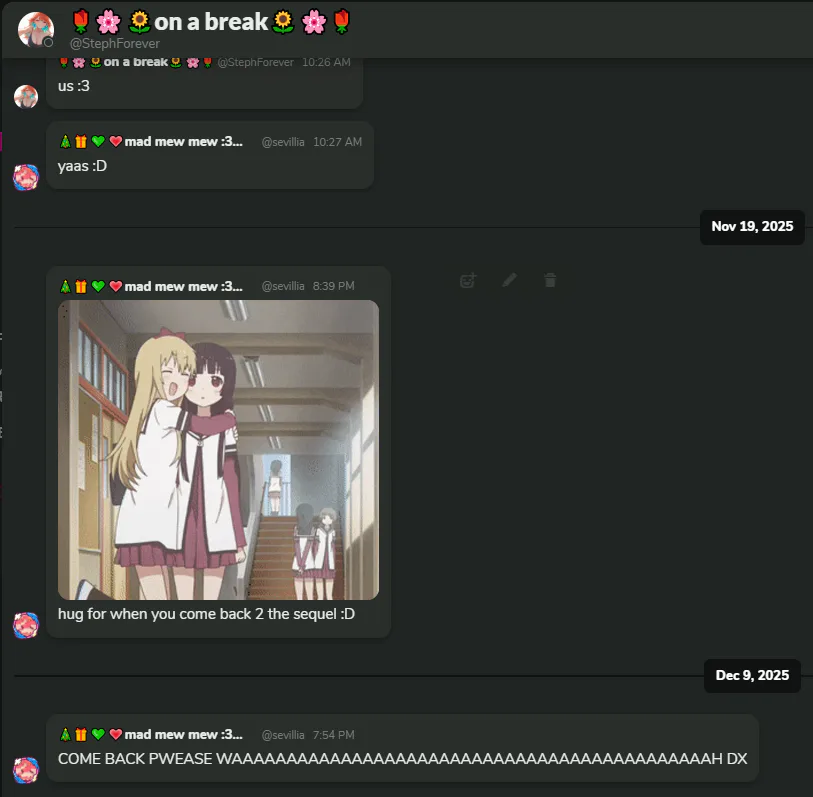
Task: Click the 7:54 PM timestamp
Action: click(333, 735)
